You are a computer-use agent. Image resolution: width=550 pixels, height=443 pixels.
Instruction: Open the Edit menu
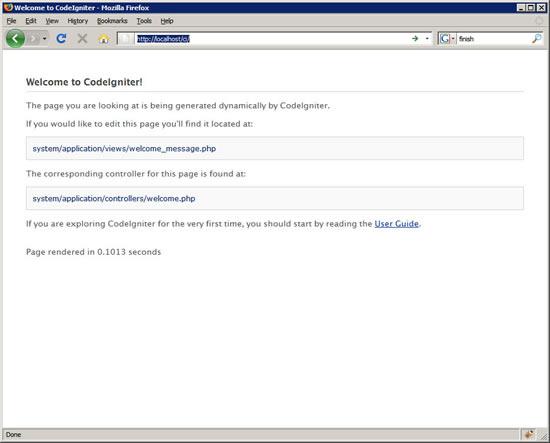point(31,21)
